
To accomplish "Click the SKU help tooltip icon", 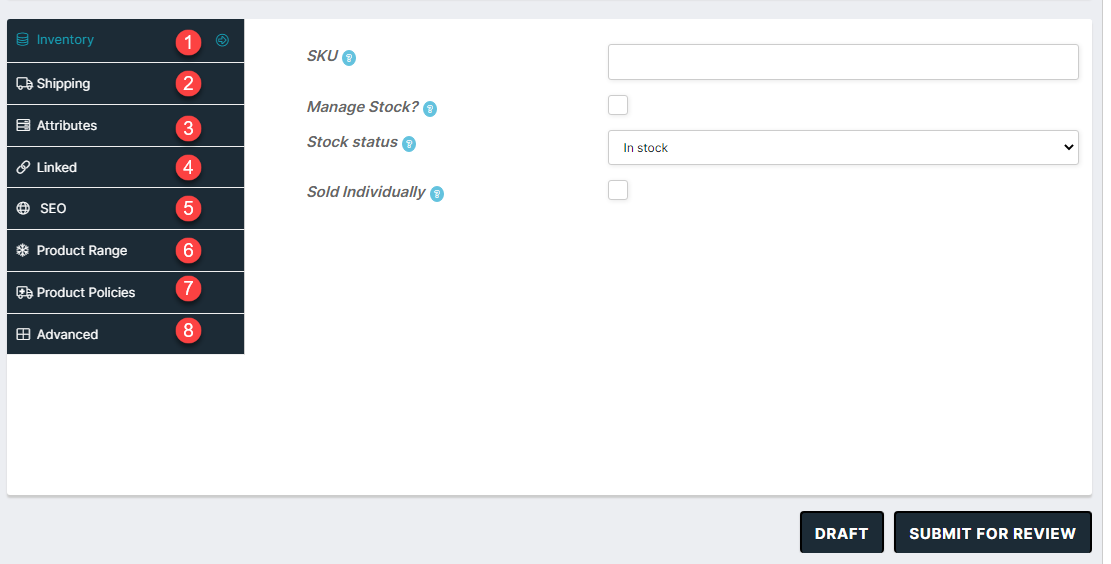I will click(x=349, y=58).
